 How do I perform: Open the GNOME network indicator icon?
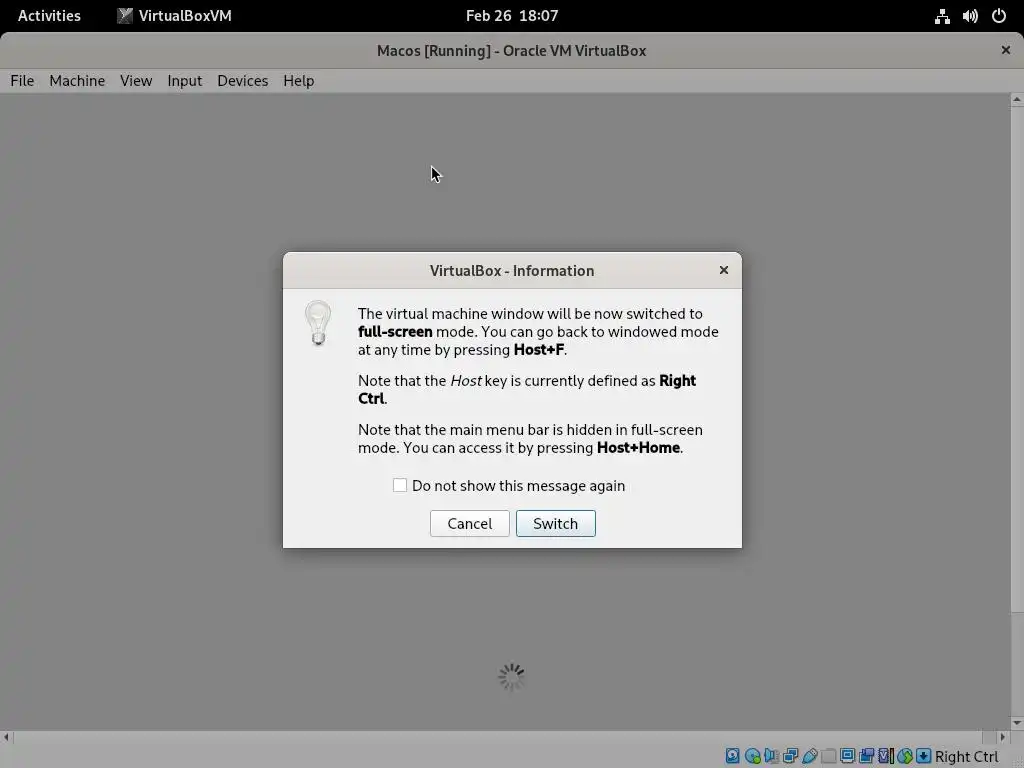point(942,16)
